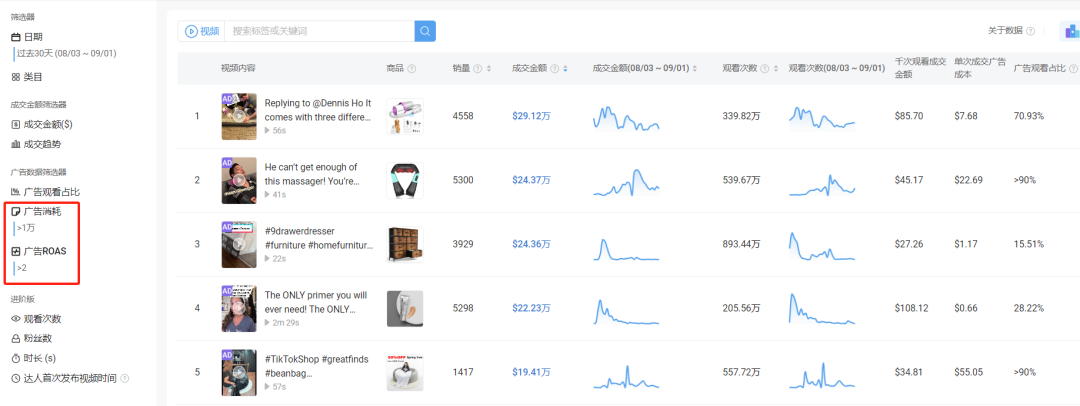Open the 成交金额($) filter

[41, 125]
